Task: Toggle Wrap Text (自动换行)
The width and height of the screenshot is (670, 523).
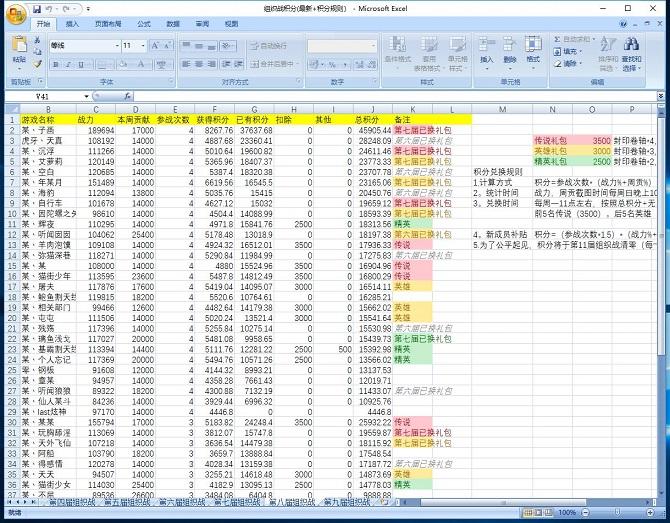Action: [x=268, y=46]
